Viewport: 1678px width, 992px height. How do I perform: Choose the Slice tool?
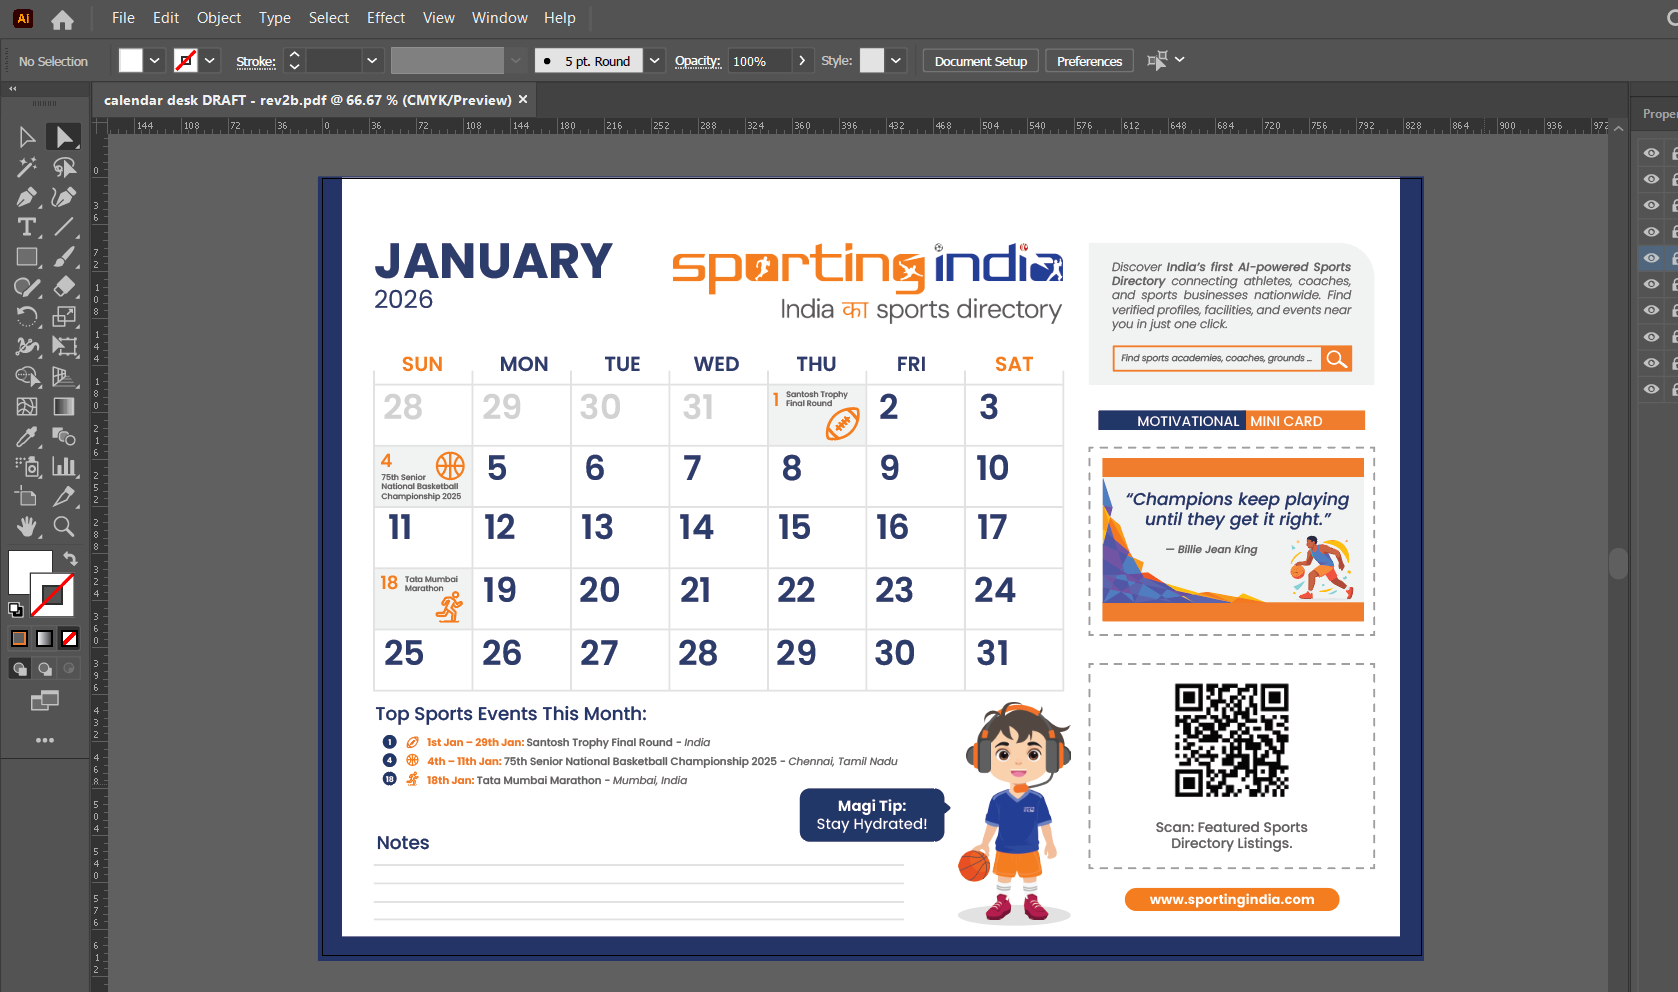(x=64, y=497)
